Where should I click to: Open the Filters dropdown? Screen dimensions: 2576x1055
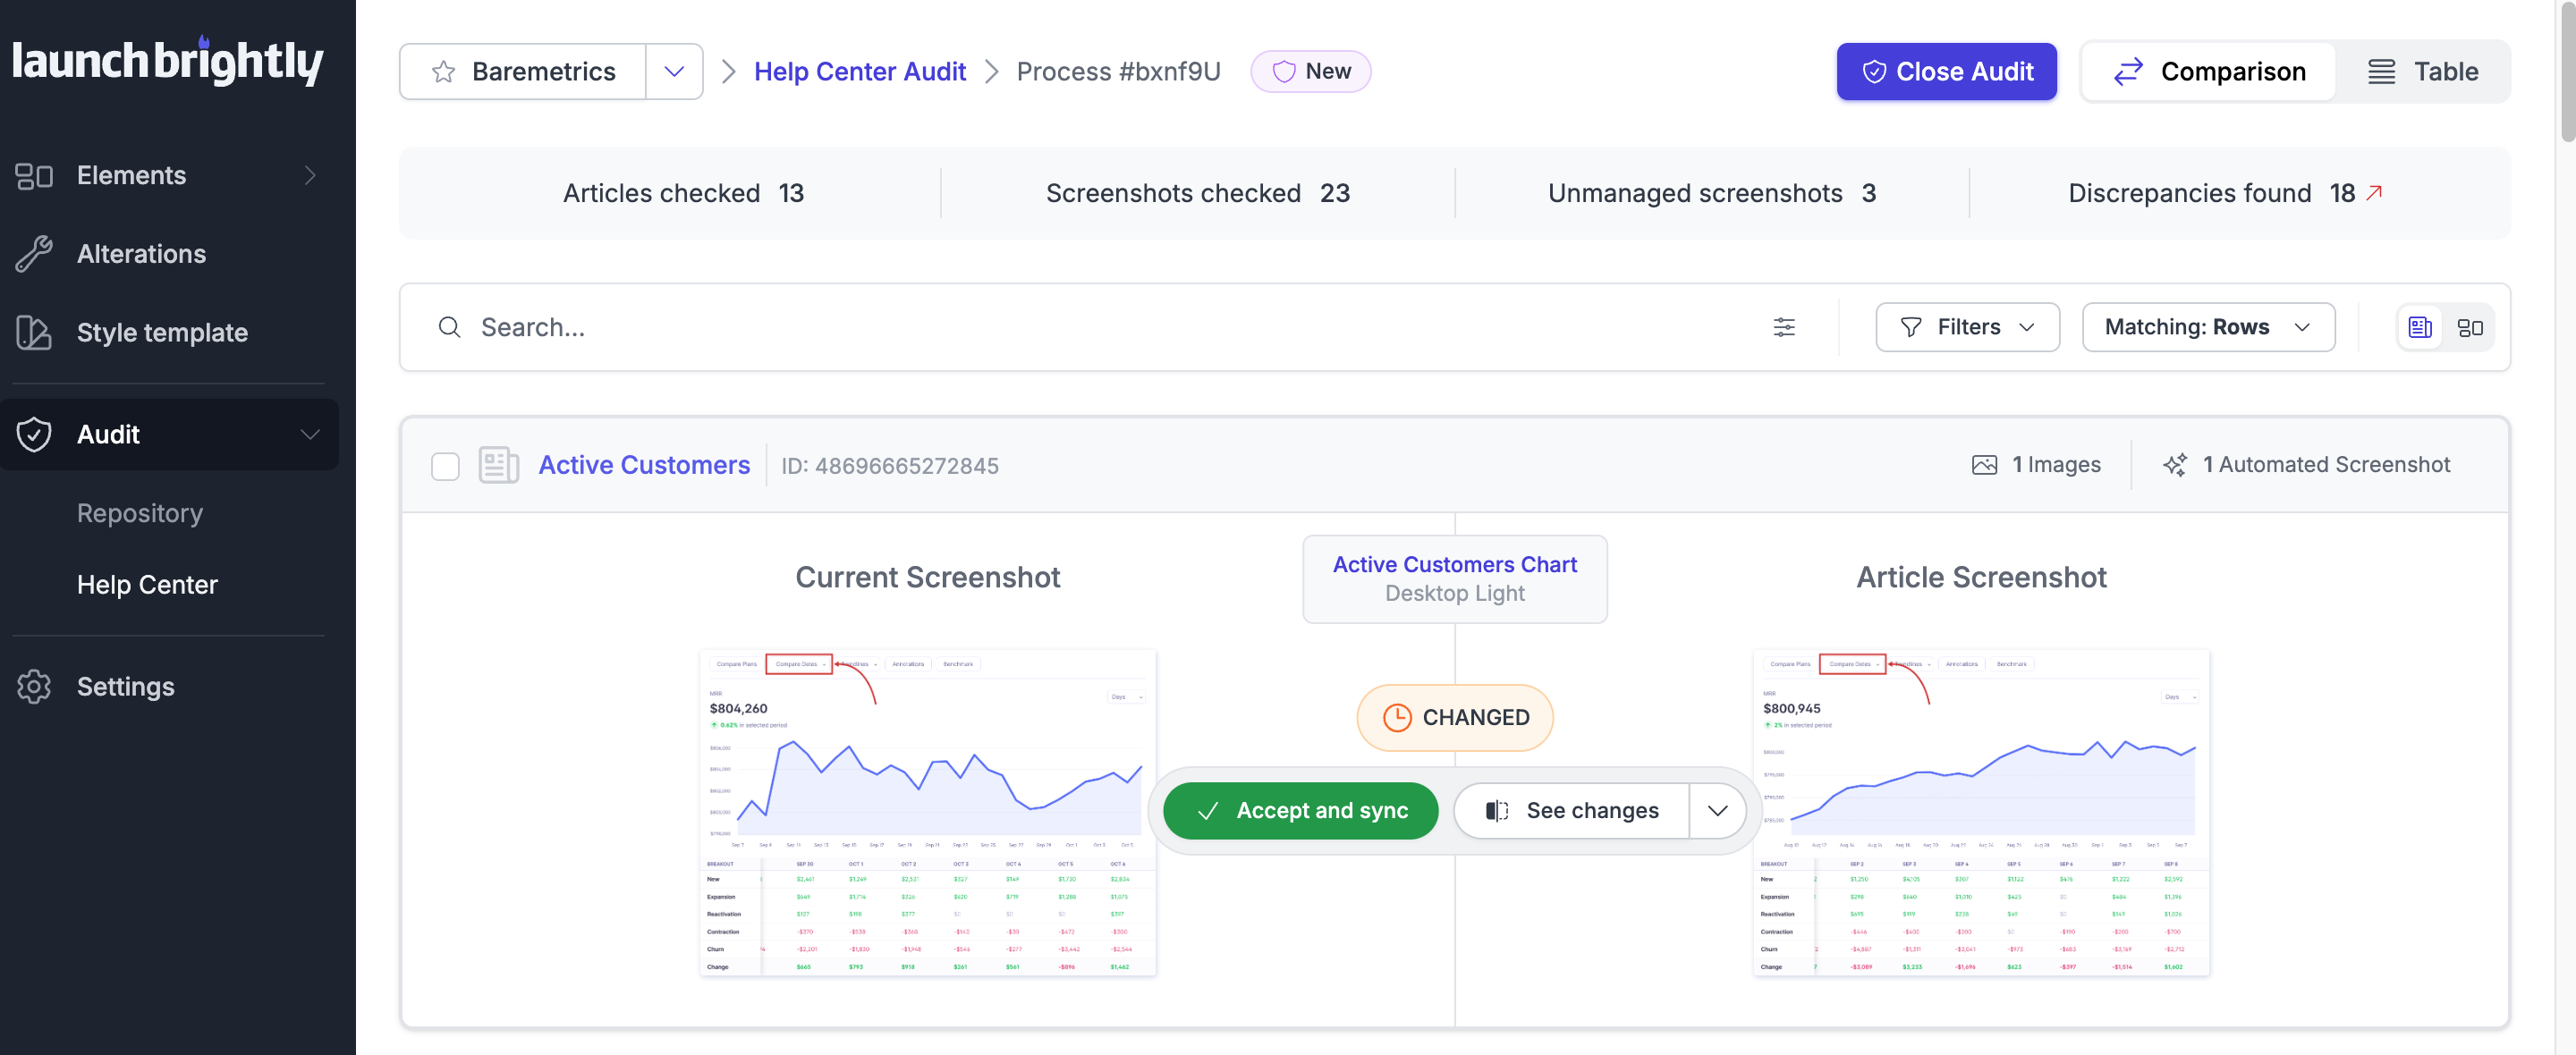1967,327
